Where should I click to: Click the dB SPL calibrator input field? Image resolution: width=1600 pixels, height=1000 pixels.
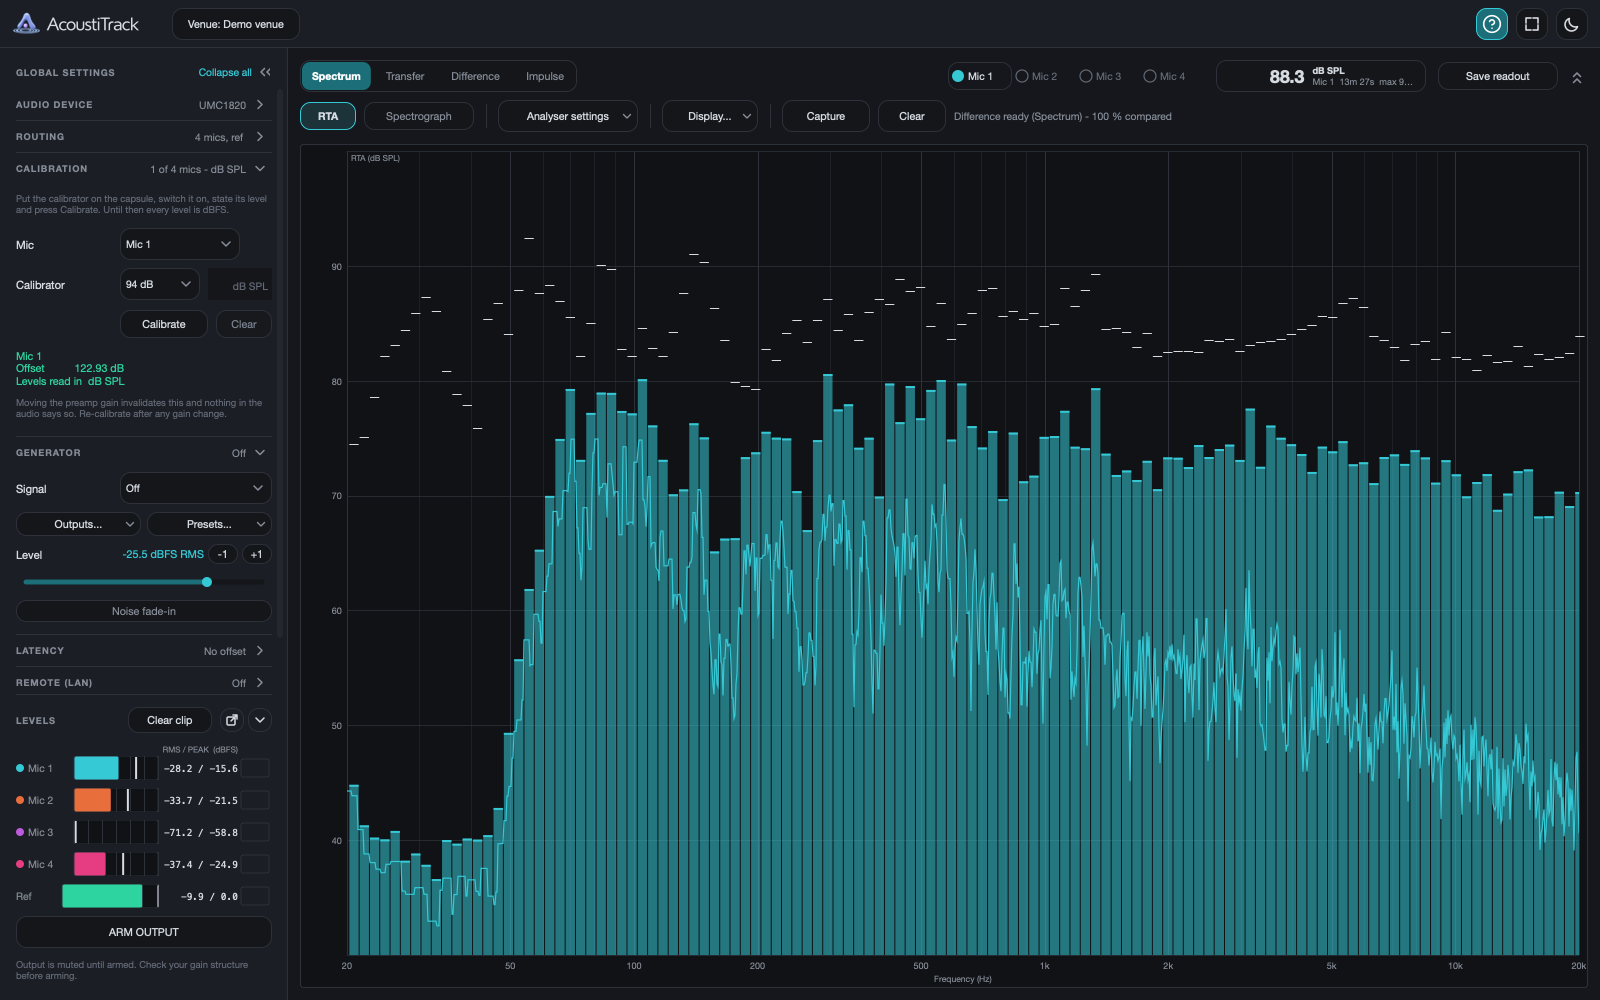[x=240, y=285]
